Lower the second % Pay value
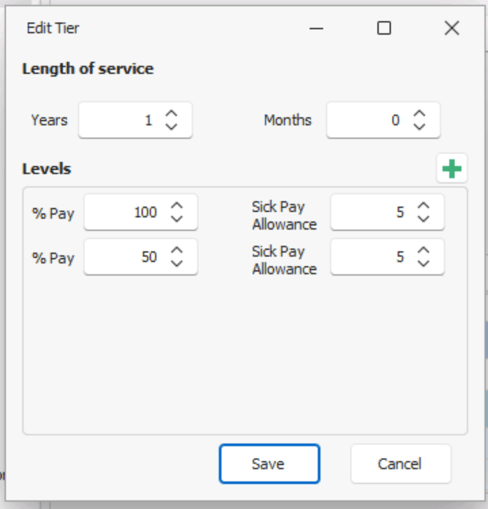This screenshot has height=509, width=488. point(177,263)
